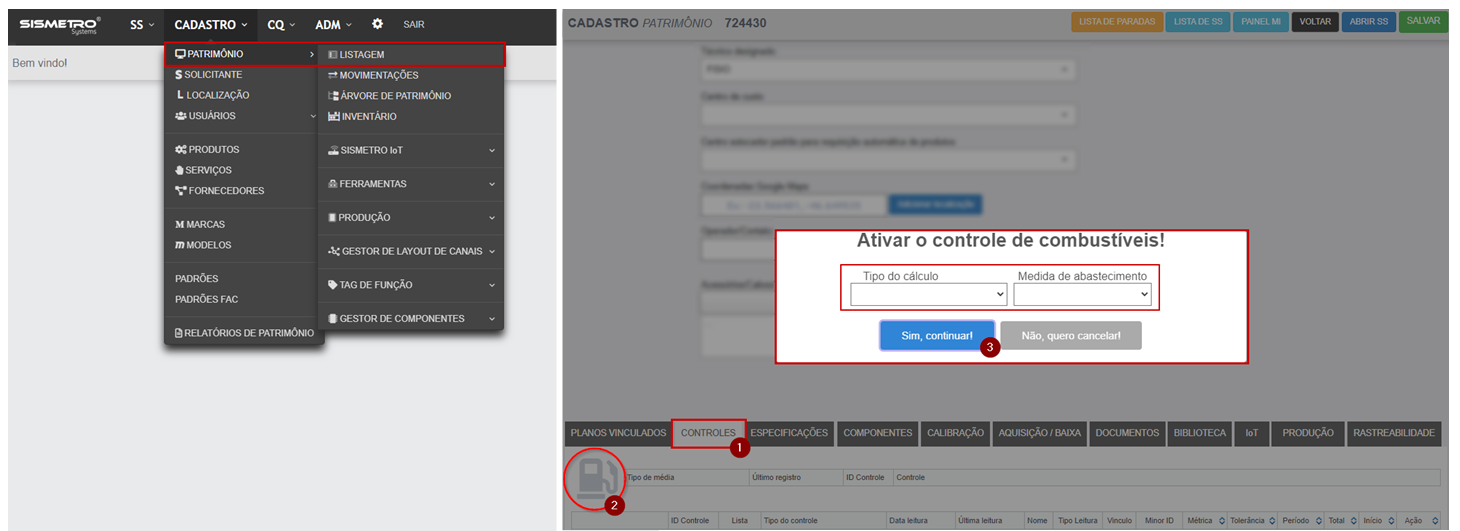Expand GESTOR DE LAYOUT DE CANAIS submenu

(x=411, y=251)
